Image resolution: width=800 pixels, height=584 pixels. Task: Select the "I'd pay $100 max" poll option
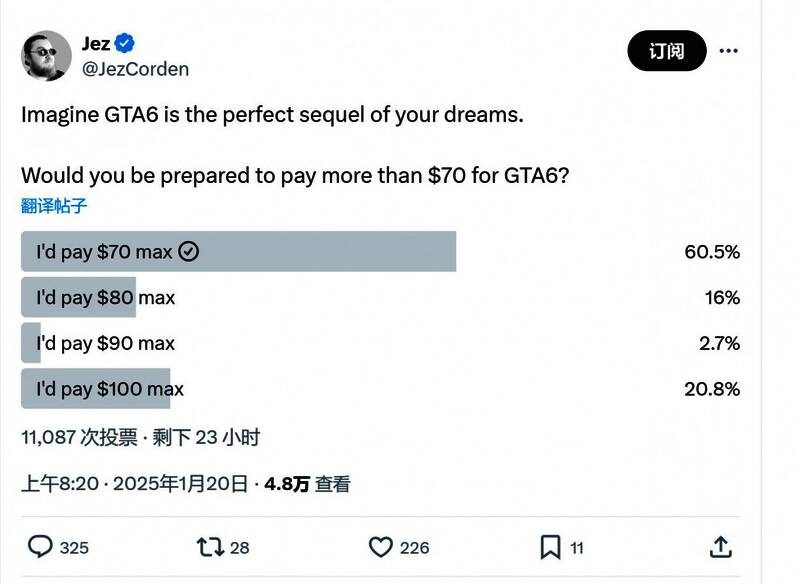click(x=110, y=389)
